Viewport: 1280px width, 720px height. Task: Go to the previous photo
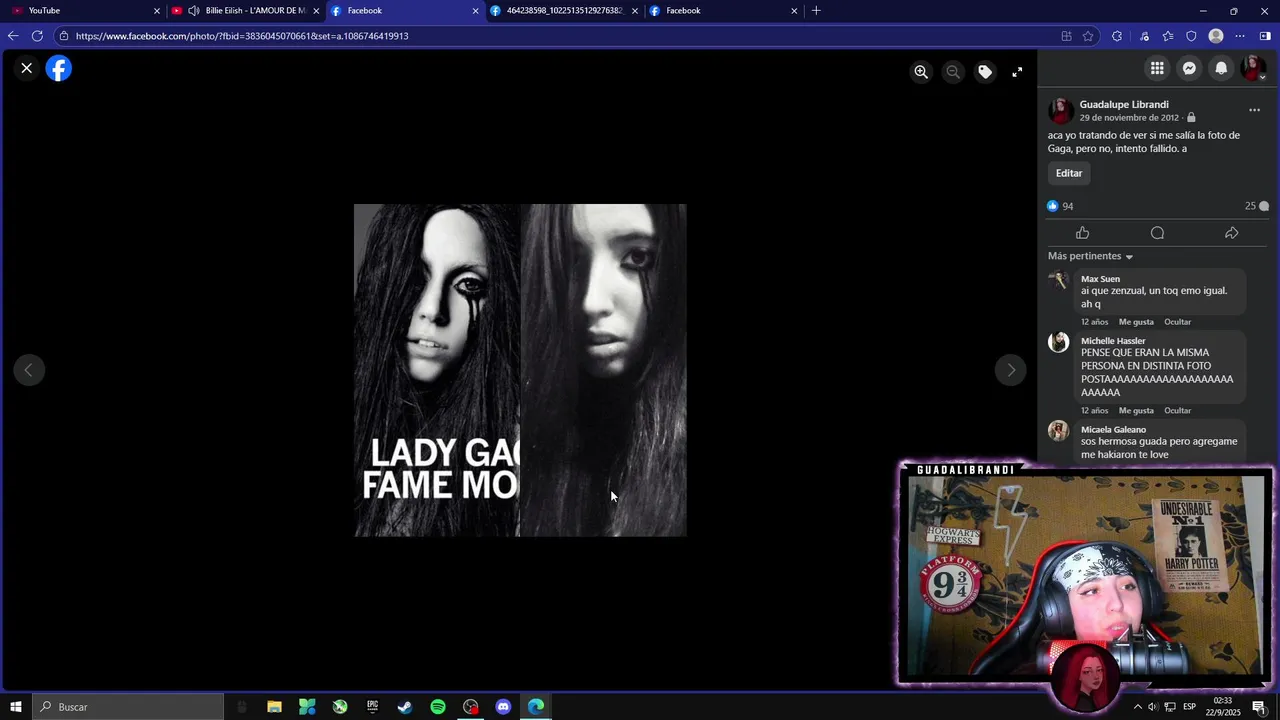[x=29, y=370]
